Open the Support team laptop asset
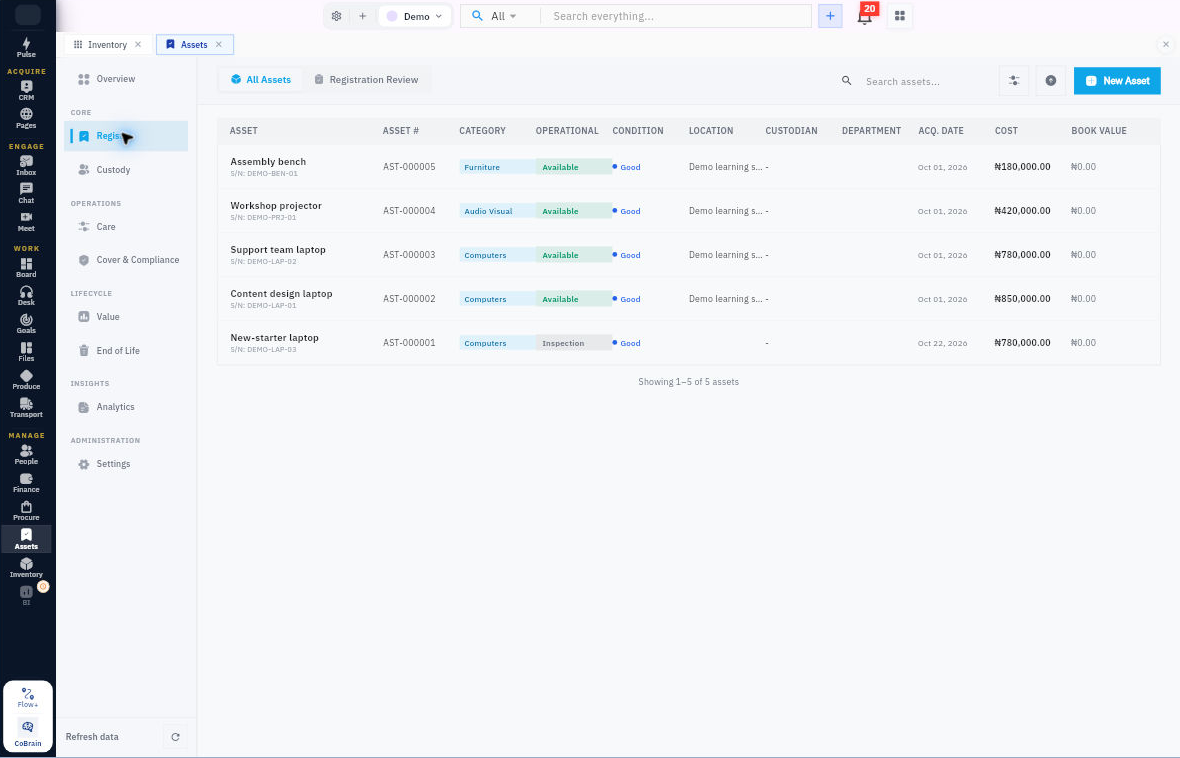Screen dimensions: 1180x758 (688, 255)
